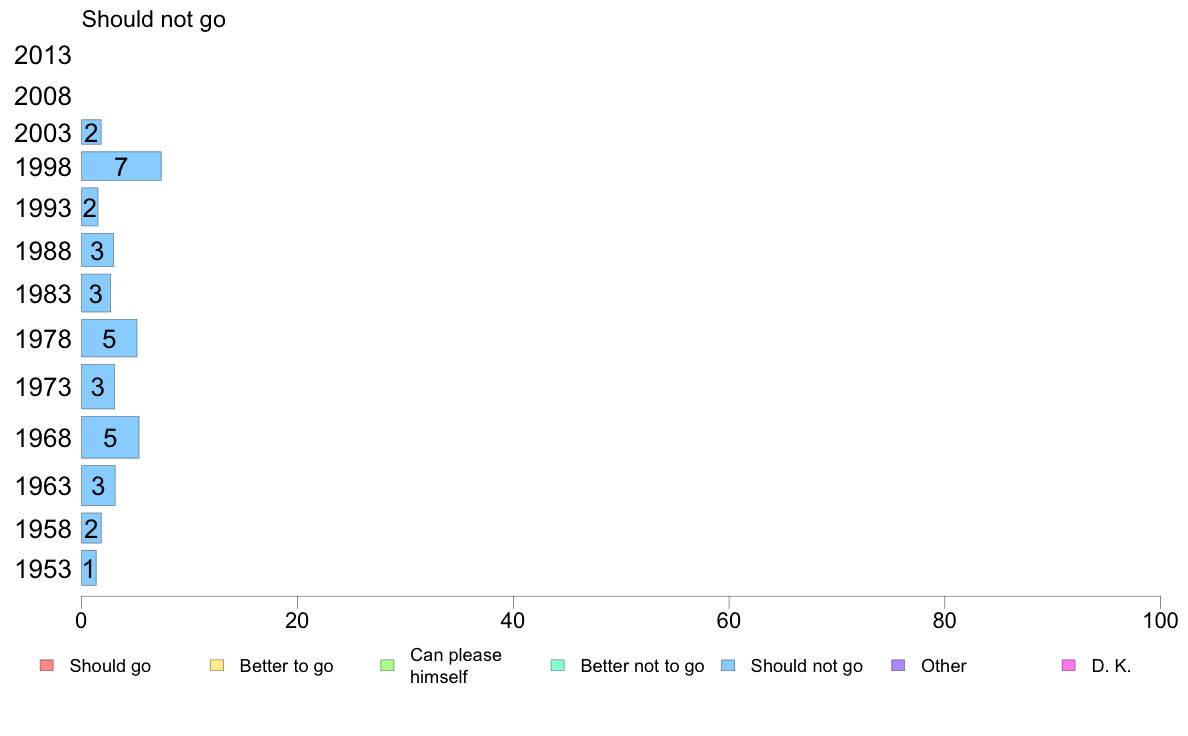1188x736 pixels.
Task: Click the 100 tick on the x-axis
Action: pos(1160,621)
